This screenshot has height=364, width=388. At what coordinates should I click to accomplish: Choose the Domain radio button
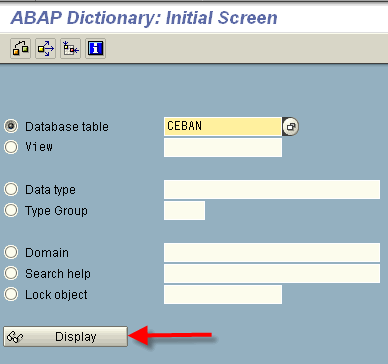pos(11,252)
